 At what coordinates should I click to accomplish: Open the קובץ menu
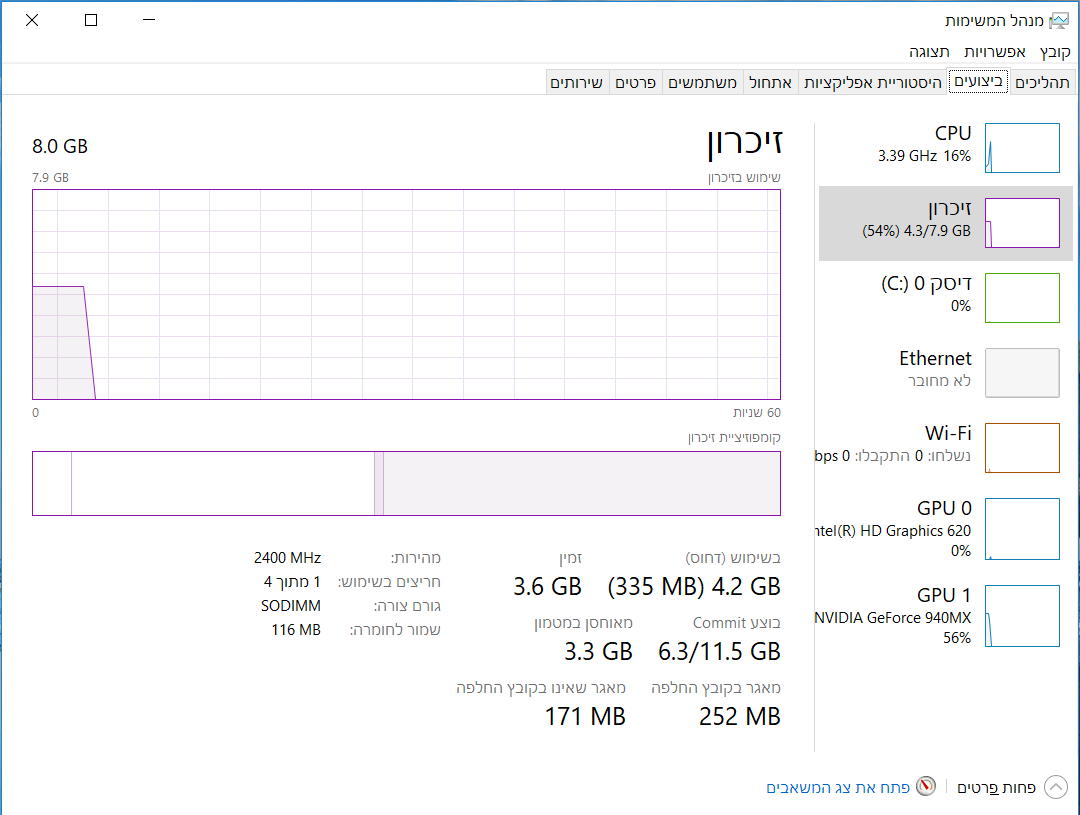(x=1055, y=52)
